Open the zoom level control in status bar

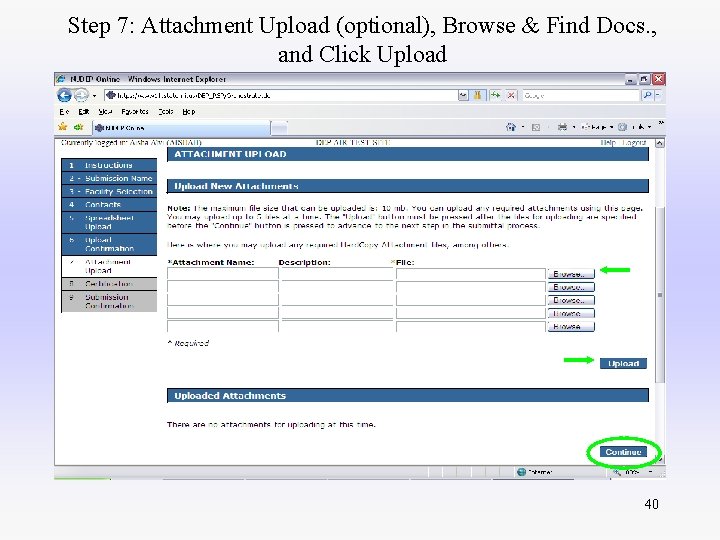click(x=634, y=472)
